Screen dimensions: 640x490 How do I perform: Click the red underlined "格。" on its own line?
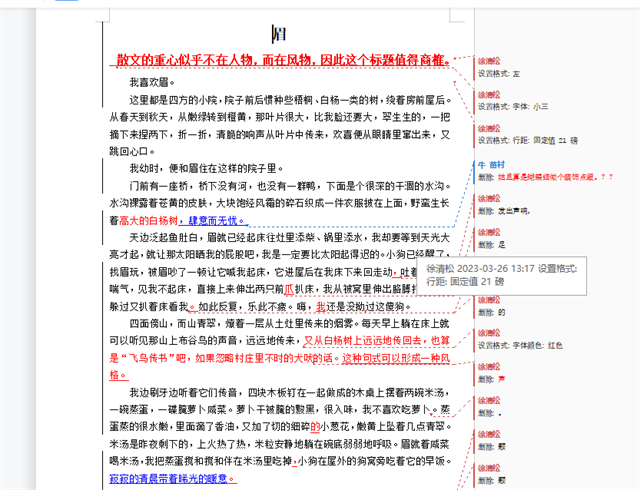pos(119,375)
